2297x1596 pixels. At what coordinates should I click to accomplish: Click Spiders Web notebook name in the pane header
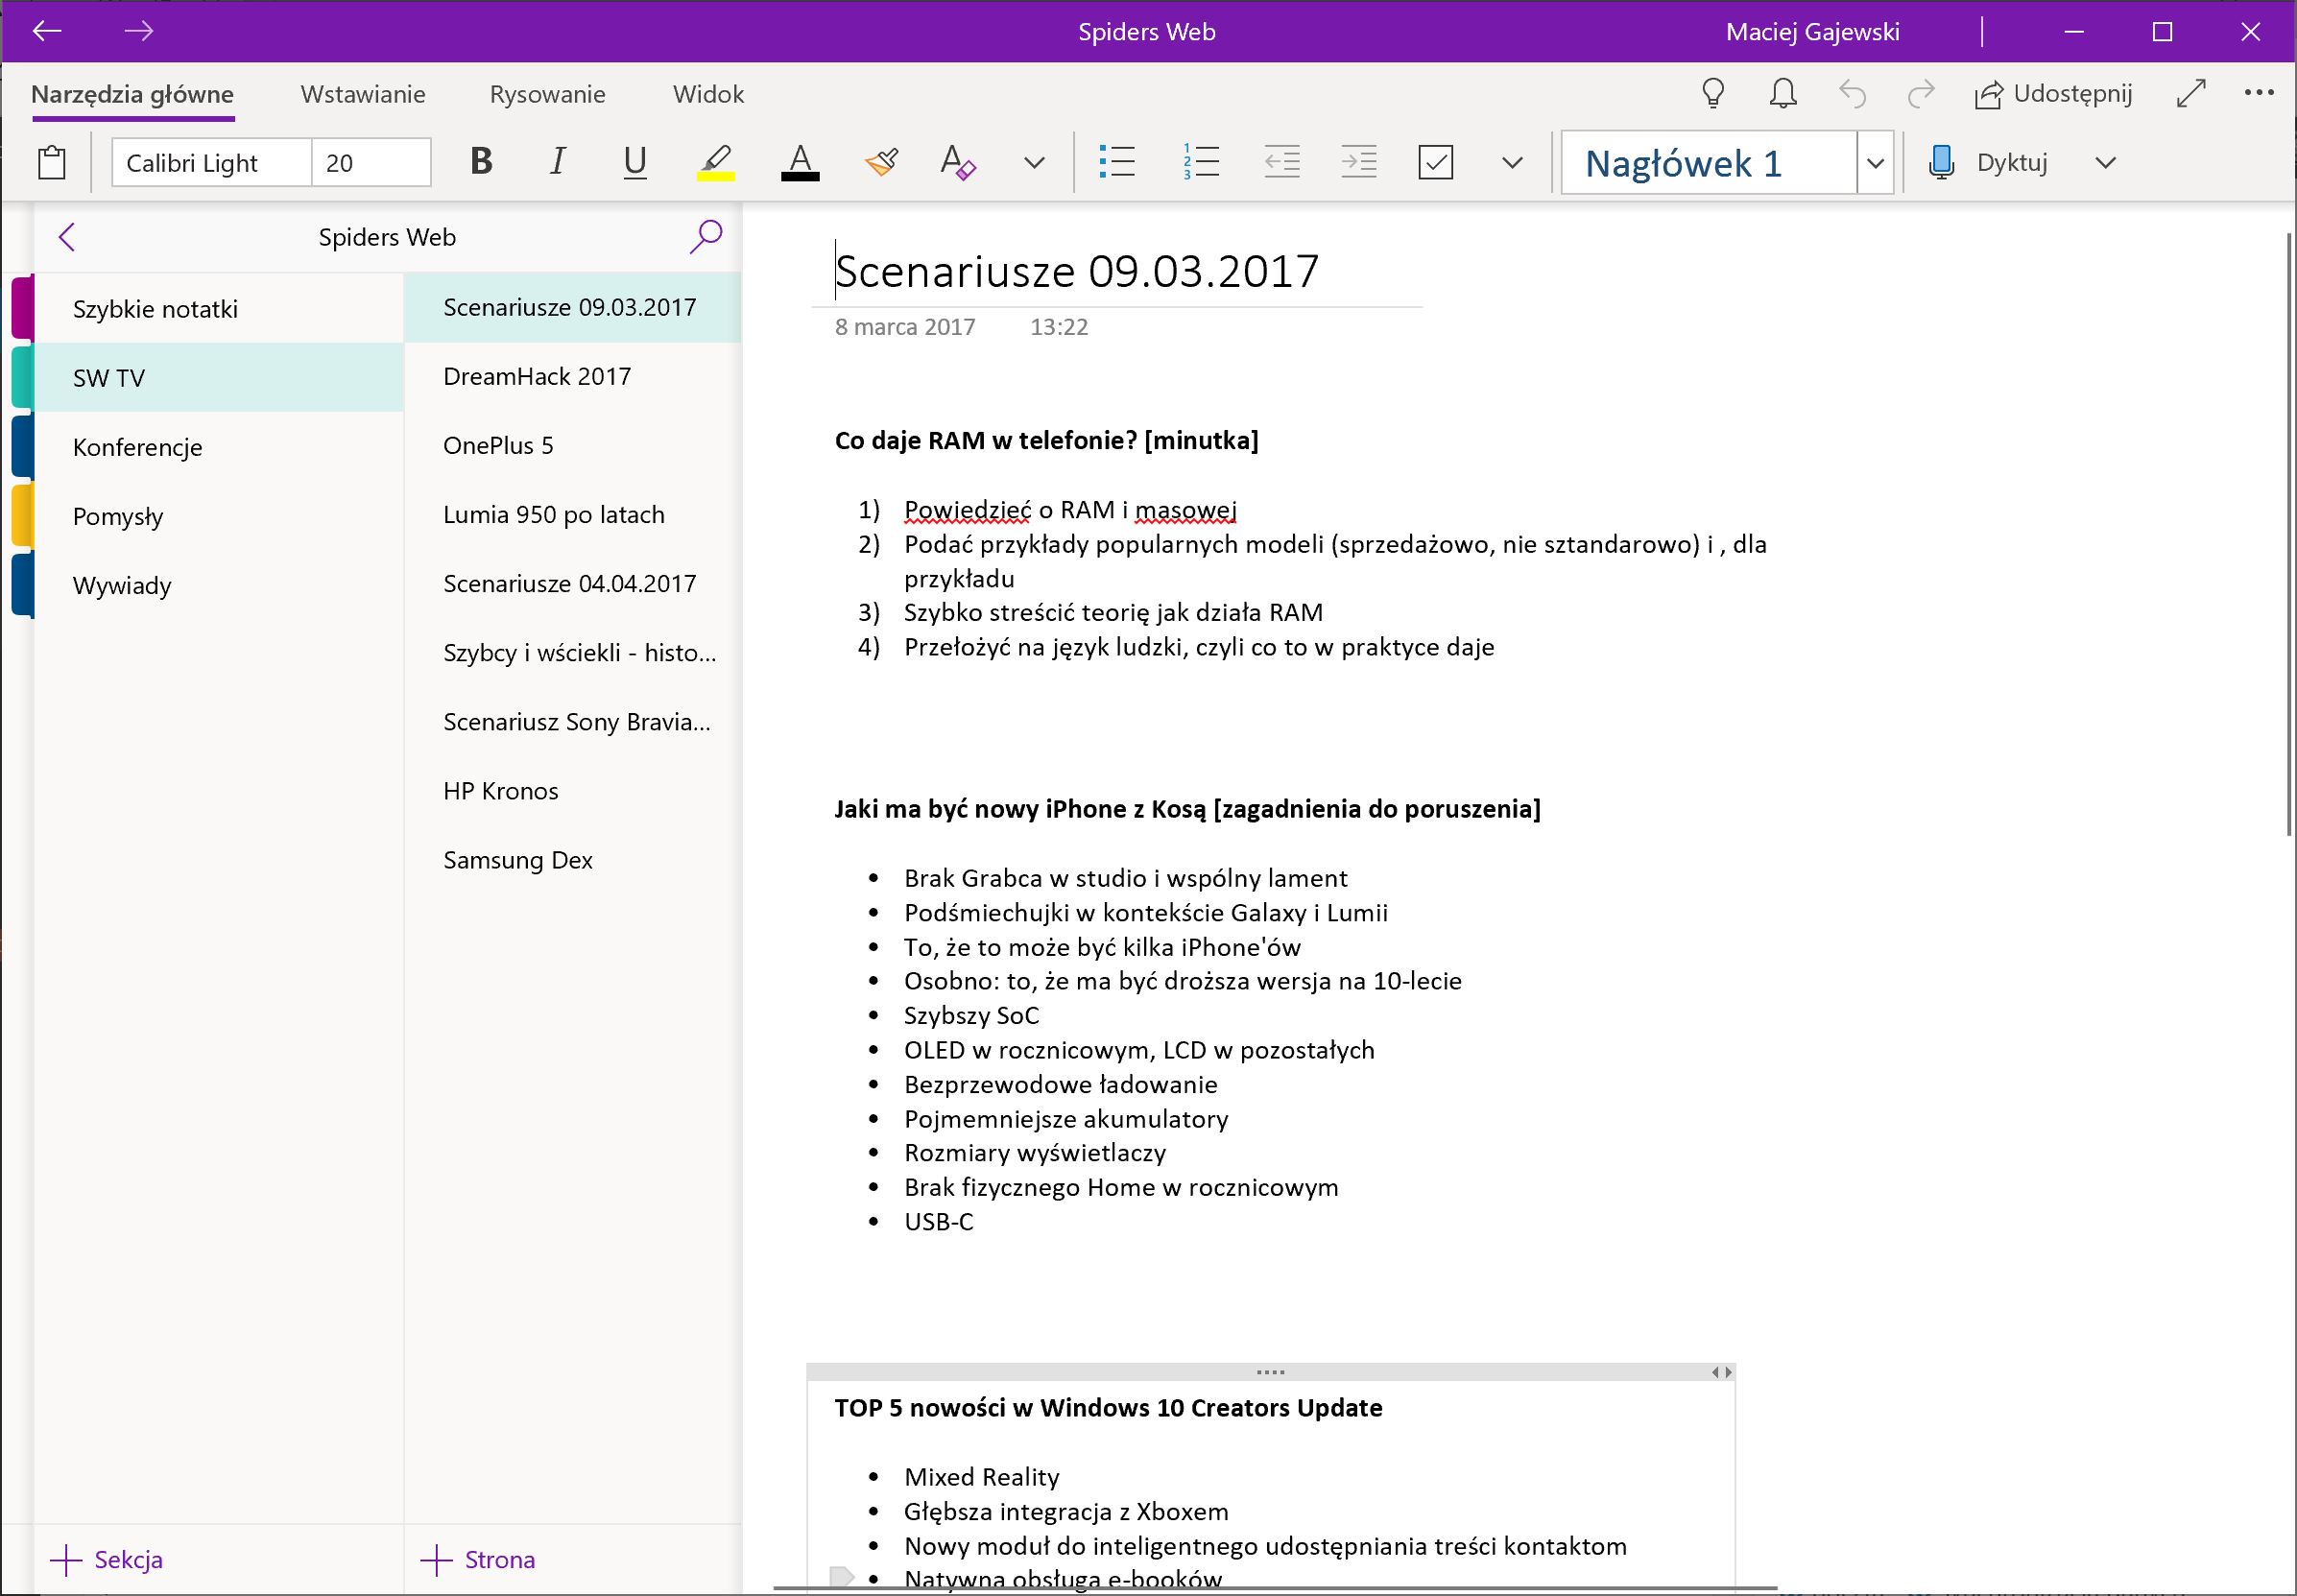(x=387, y=237)
